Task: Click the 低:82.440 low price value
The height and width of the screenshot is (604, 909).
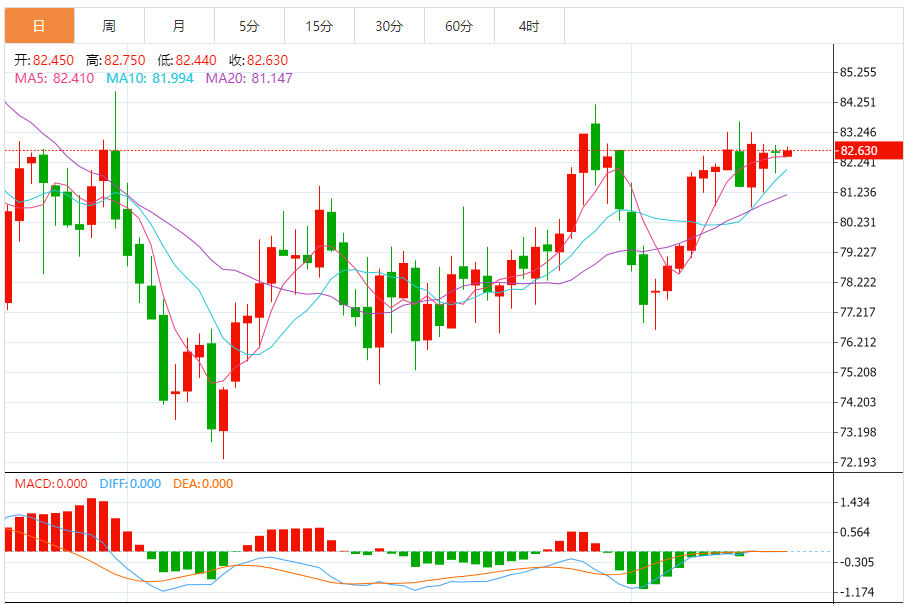Action: (x=187, y=60)
